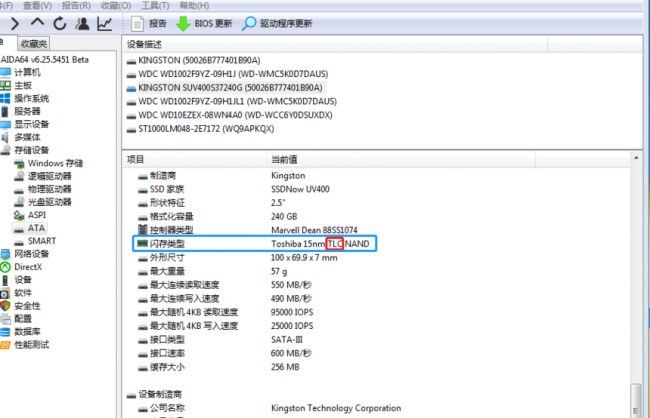Switch to the 收藏夹 tab
Viewport: 650px width, 418px height.
coord(34,44)
